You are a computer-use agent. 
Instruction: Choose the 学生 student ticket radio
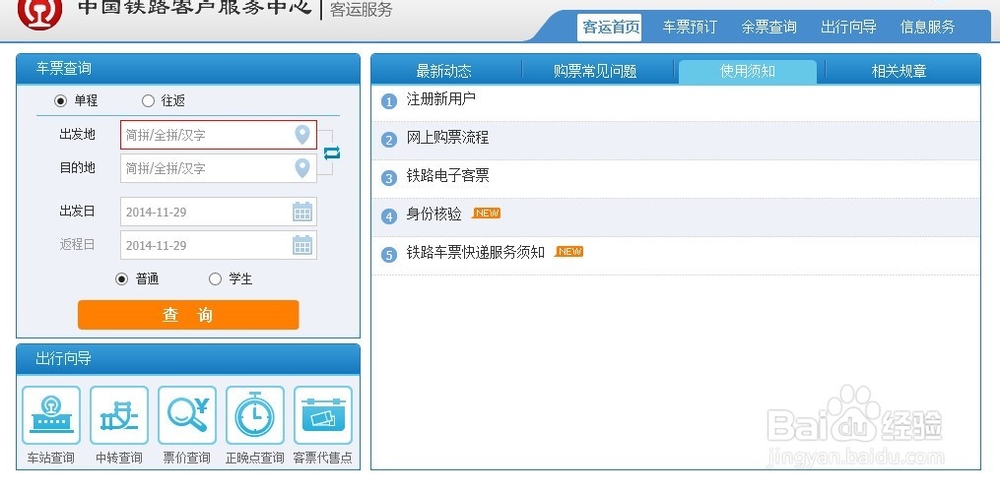click(x=215, y=279)
